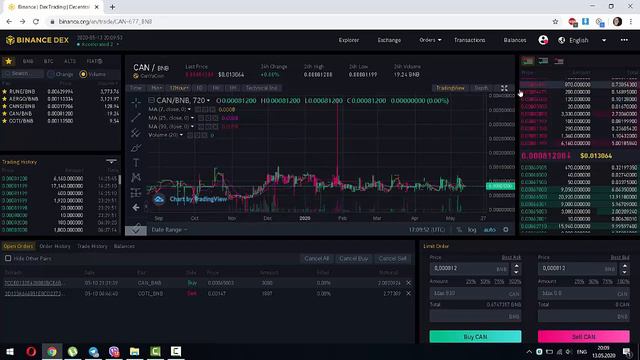
Task: Unfavorite the RUNE/BNB pair star
Action: coord(5,91)
